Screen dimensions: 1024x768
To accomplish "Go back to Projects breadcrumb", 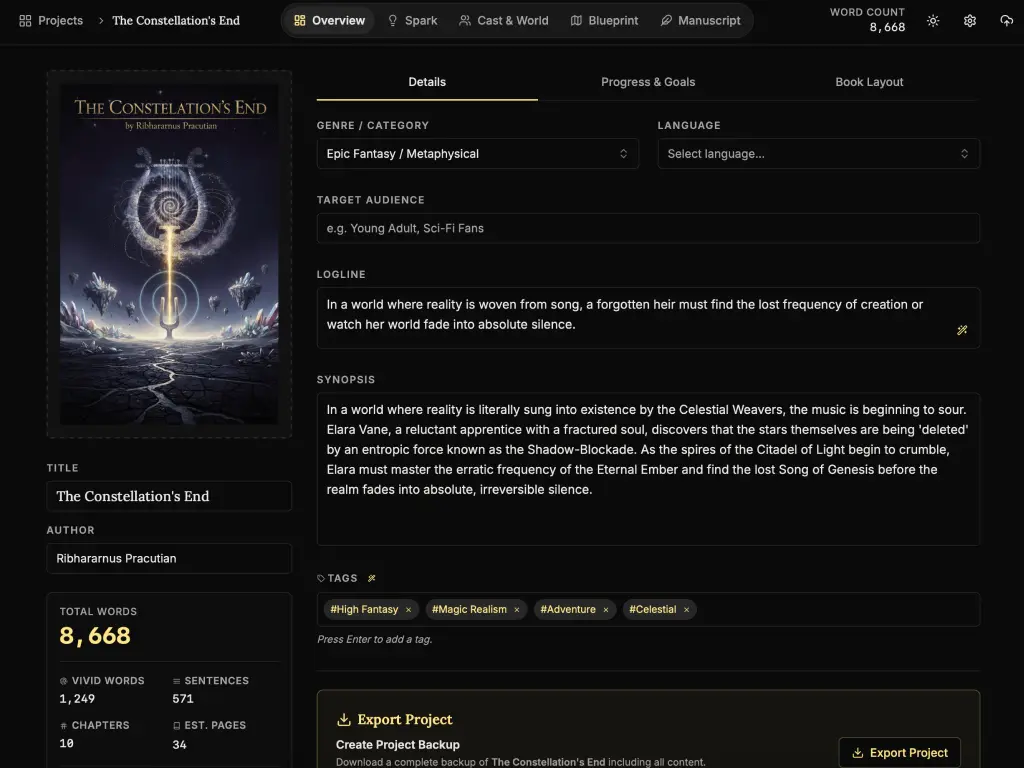I will (51, 20).
